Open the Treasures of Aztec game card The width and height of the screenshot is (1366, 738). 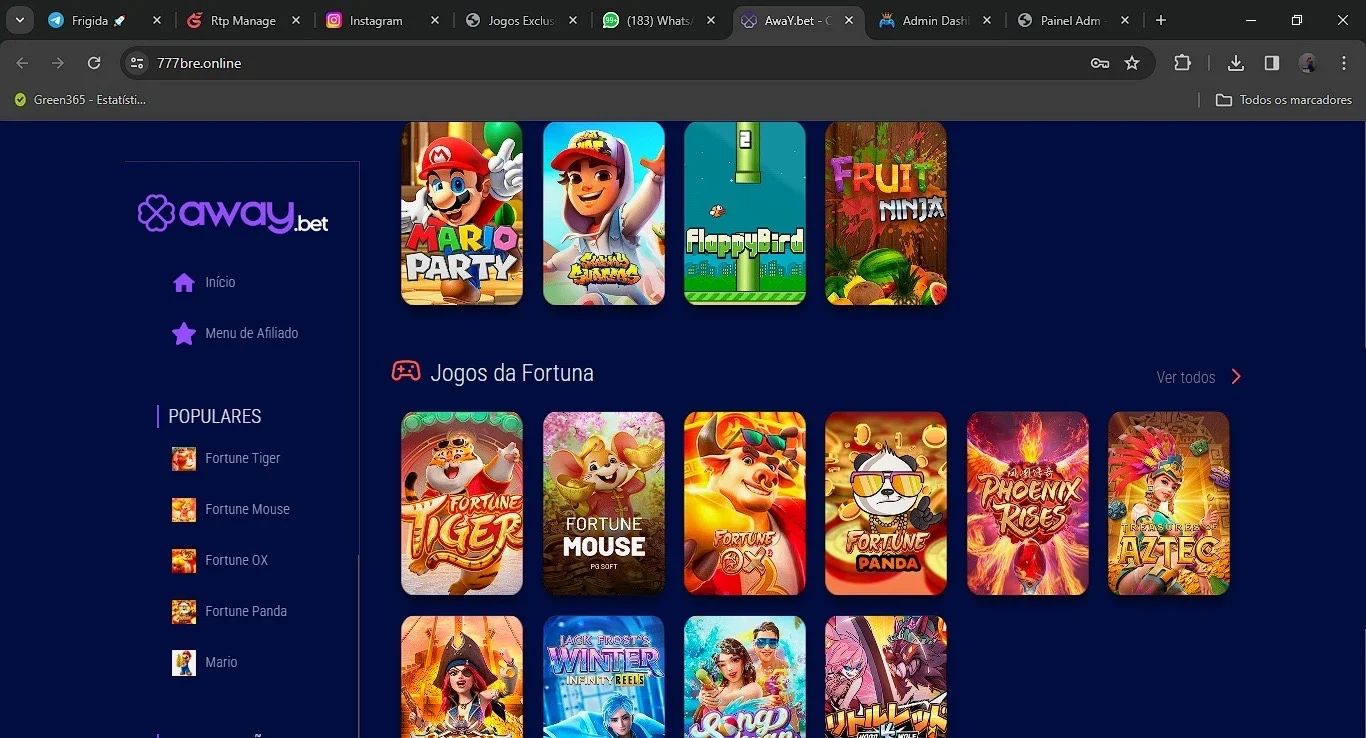[1169, 503]
